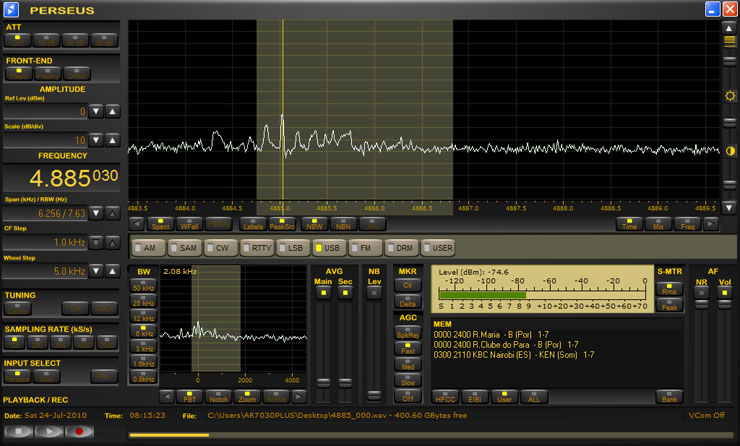740x446 pixels.
Task: Enable the Mix button
Action: (x=658, y=224)
